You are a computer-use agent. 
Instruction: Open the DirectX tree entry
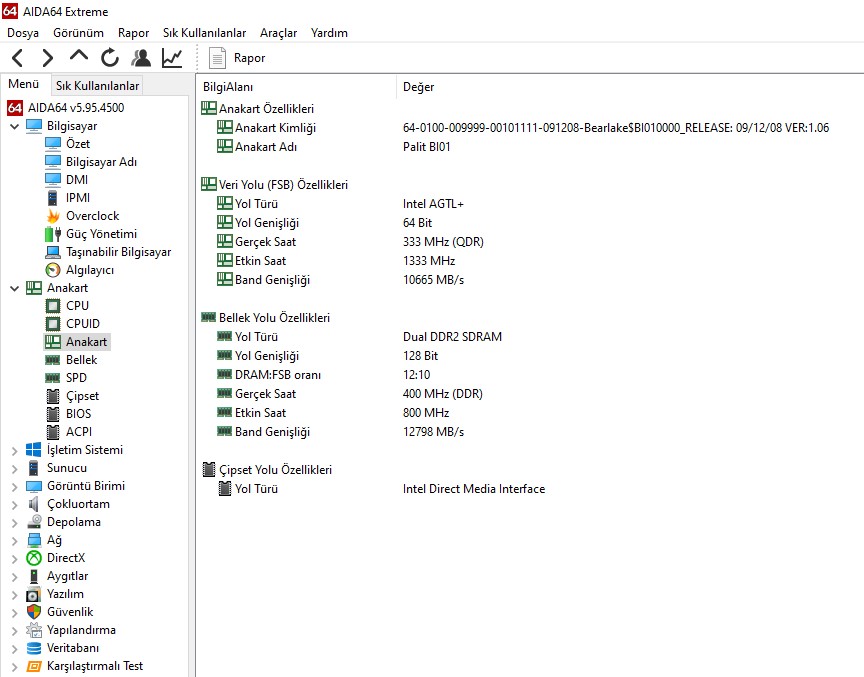[x=65, y=558]
